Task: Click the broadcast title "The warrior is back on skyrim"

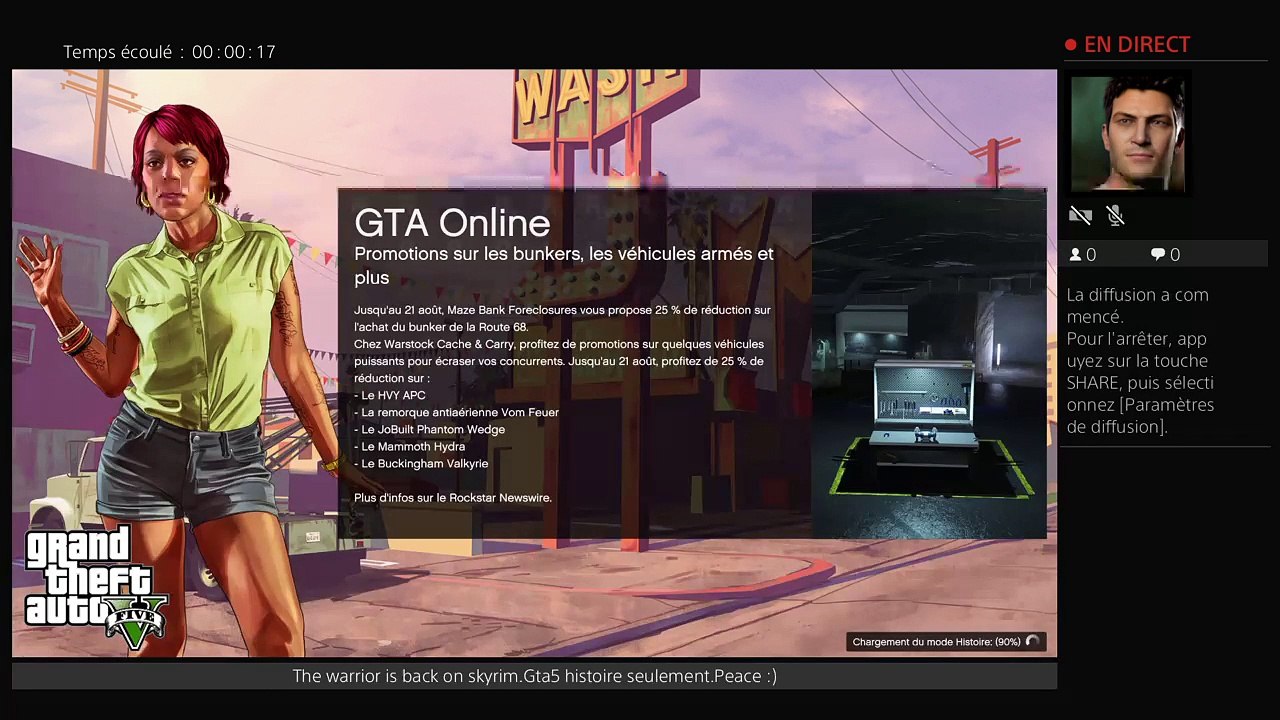Action: click(535, 676)
